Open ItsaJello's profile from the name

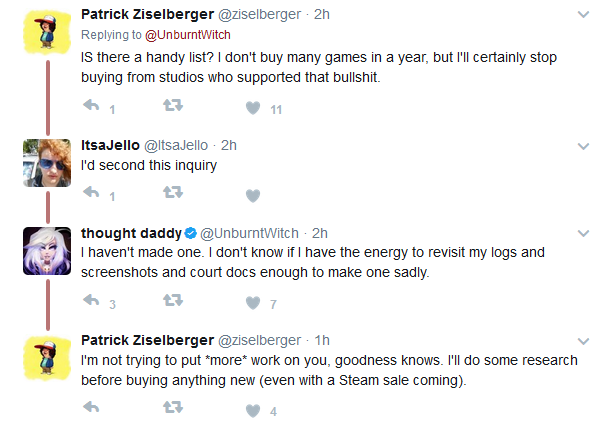pyautogui.click(x=110, y=145)
